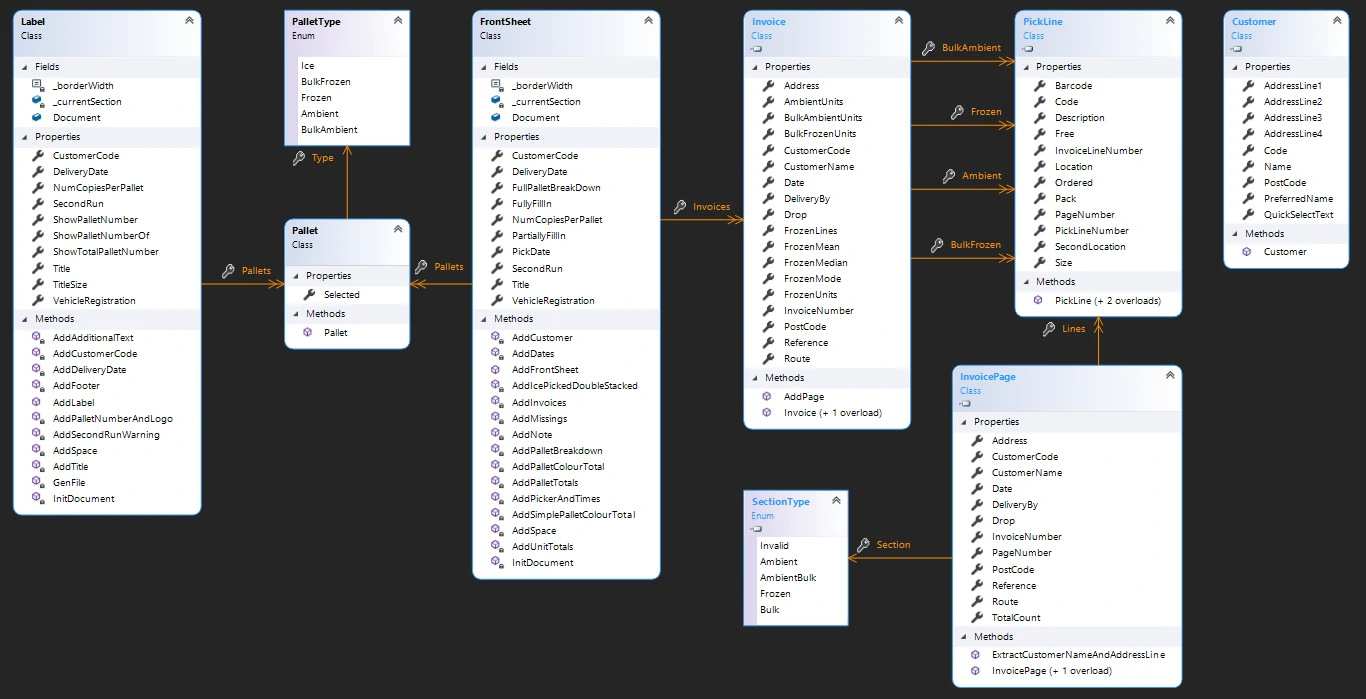Click the Document field icon in Label class
Viewport: 1366px width, 699px height.
click(37, 118)
